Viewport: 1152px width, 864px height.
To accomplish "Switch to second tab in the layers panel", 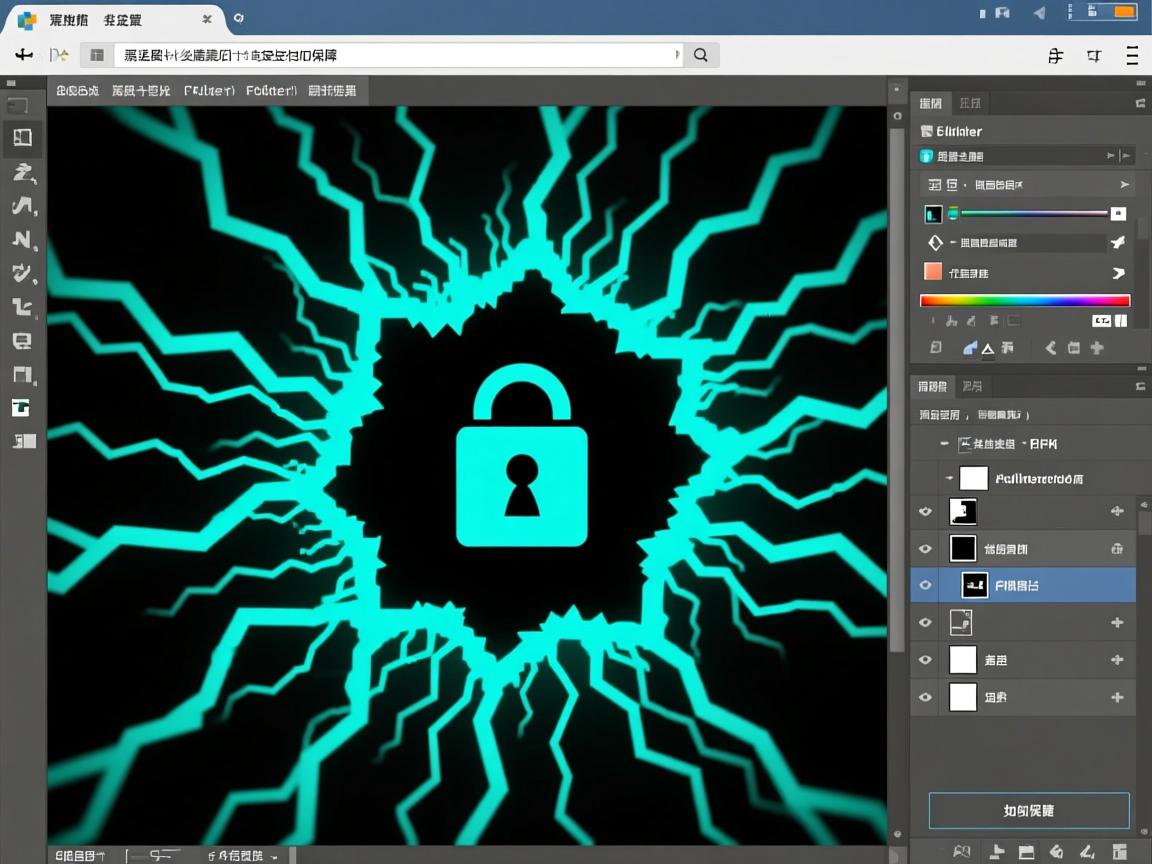I will pyautogui.click(x=971, y=386).
